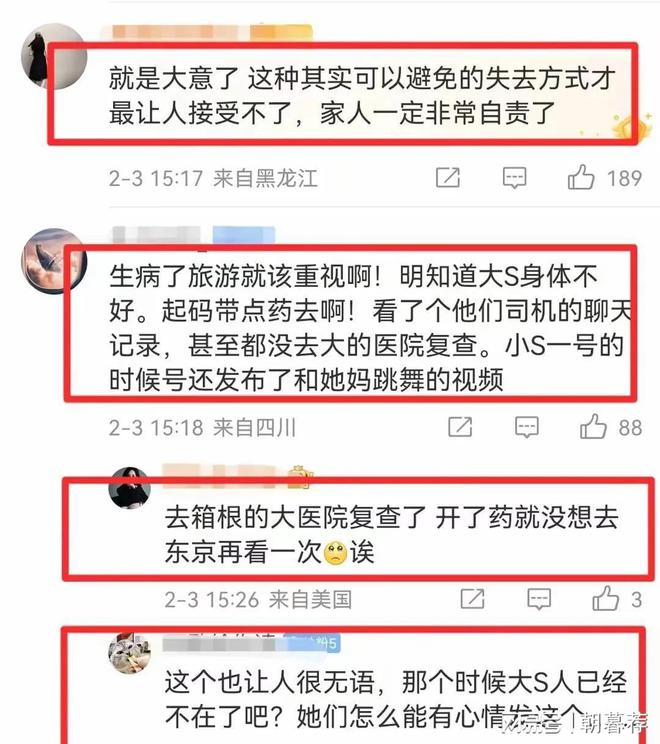
Task: Like the reply from 美国 with 3 likes
Action: coord(605,598)
